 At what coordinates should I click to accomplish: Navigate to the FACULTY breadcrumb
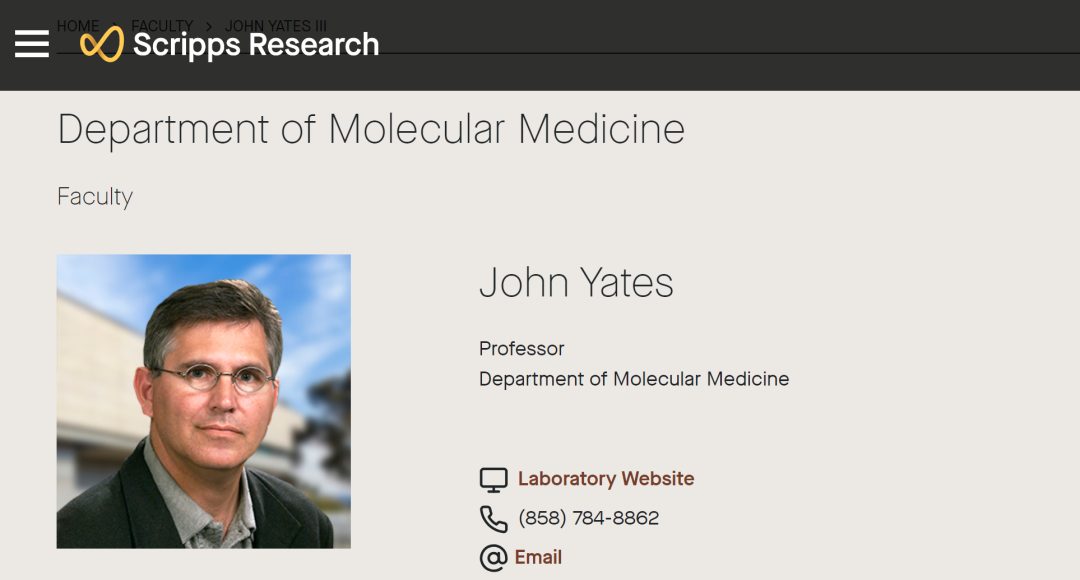(162, 25)
